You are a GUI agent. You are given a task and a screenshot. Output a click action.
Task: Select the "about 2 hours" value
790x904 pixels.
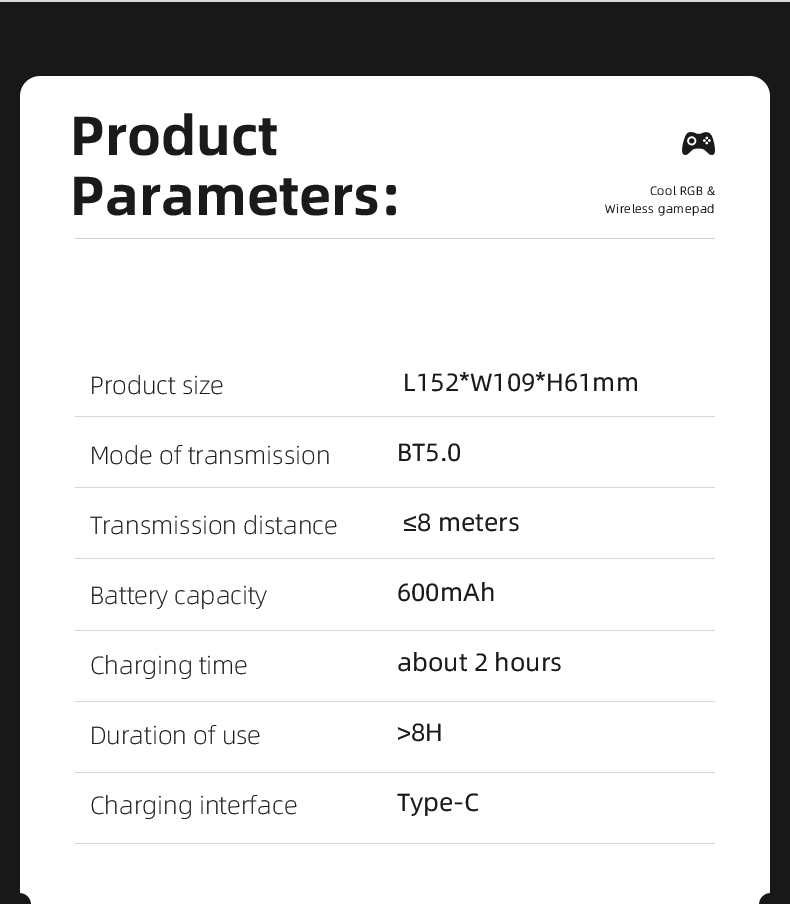click(479, 663)
